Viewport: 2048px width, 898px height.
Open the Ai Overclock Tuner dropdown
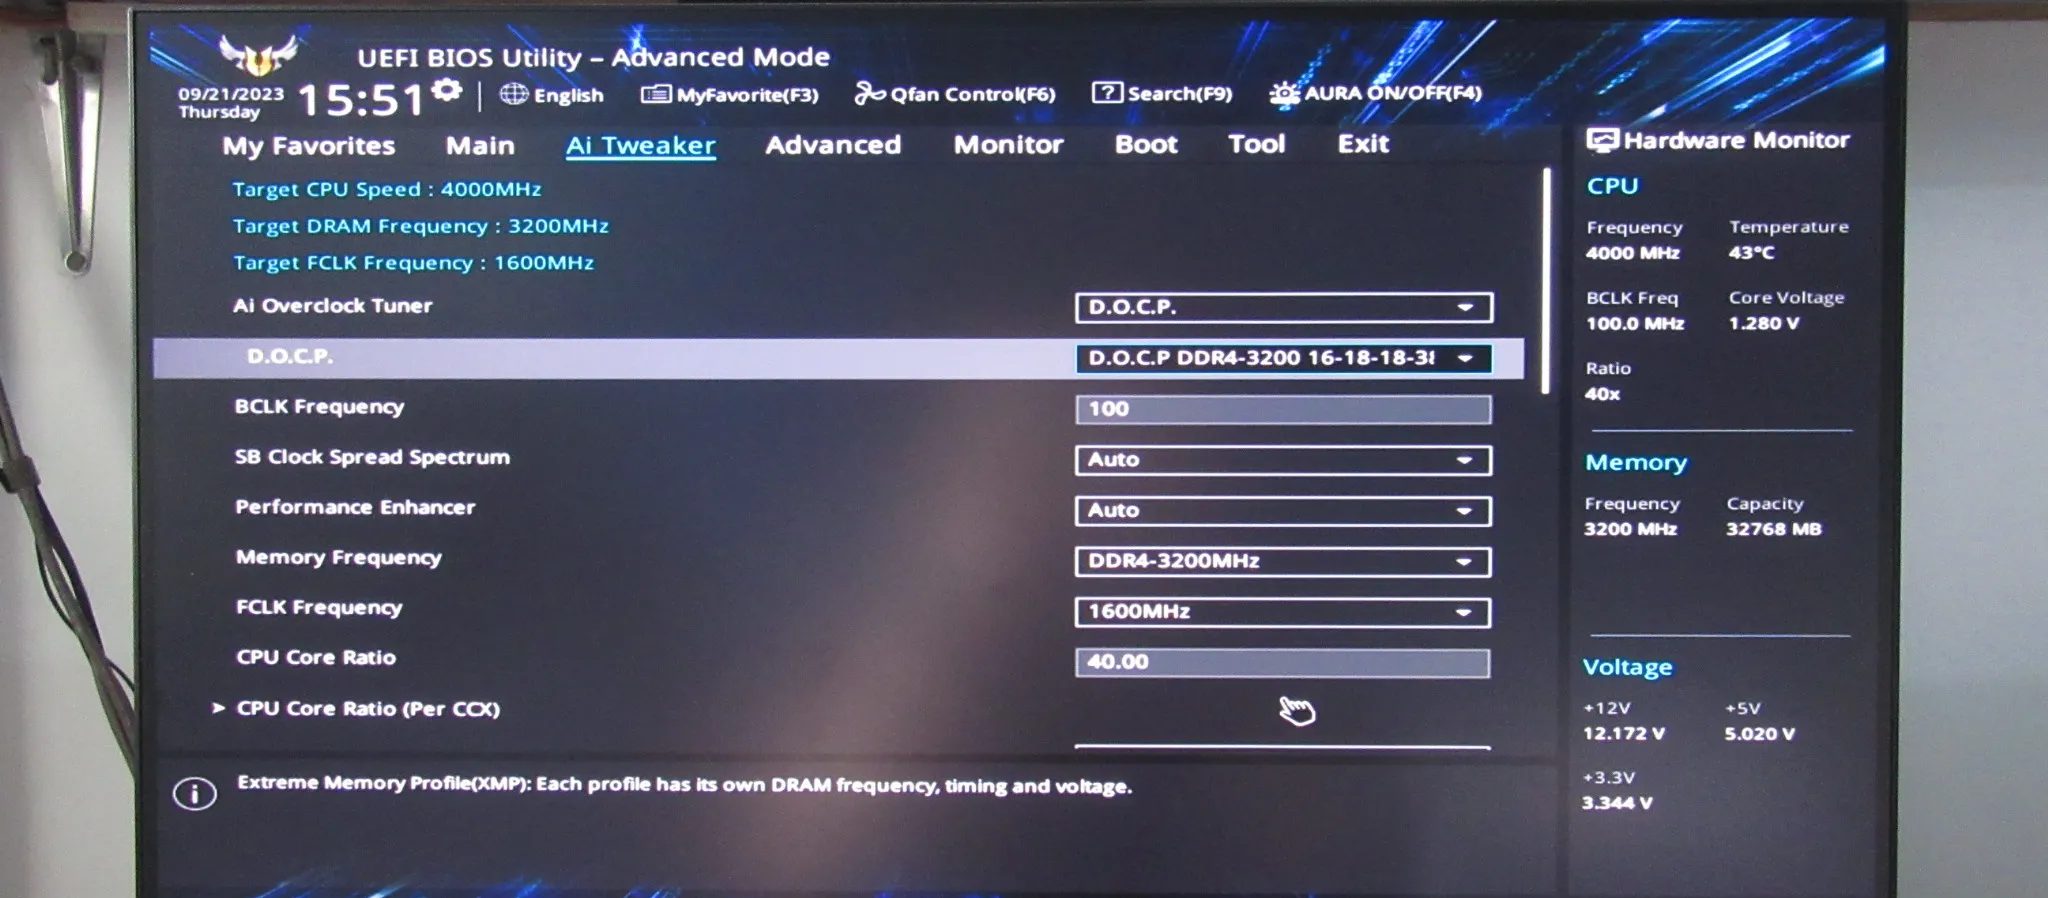(x=1284, y=307)
